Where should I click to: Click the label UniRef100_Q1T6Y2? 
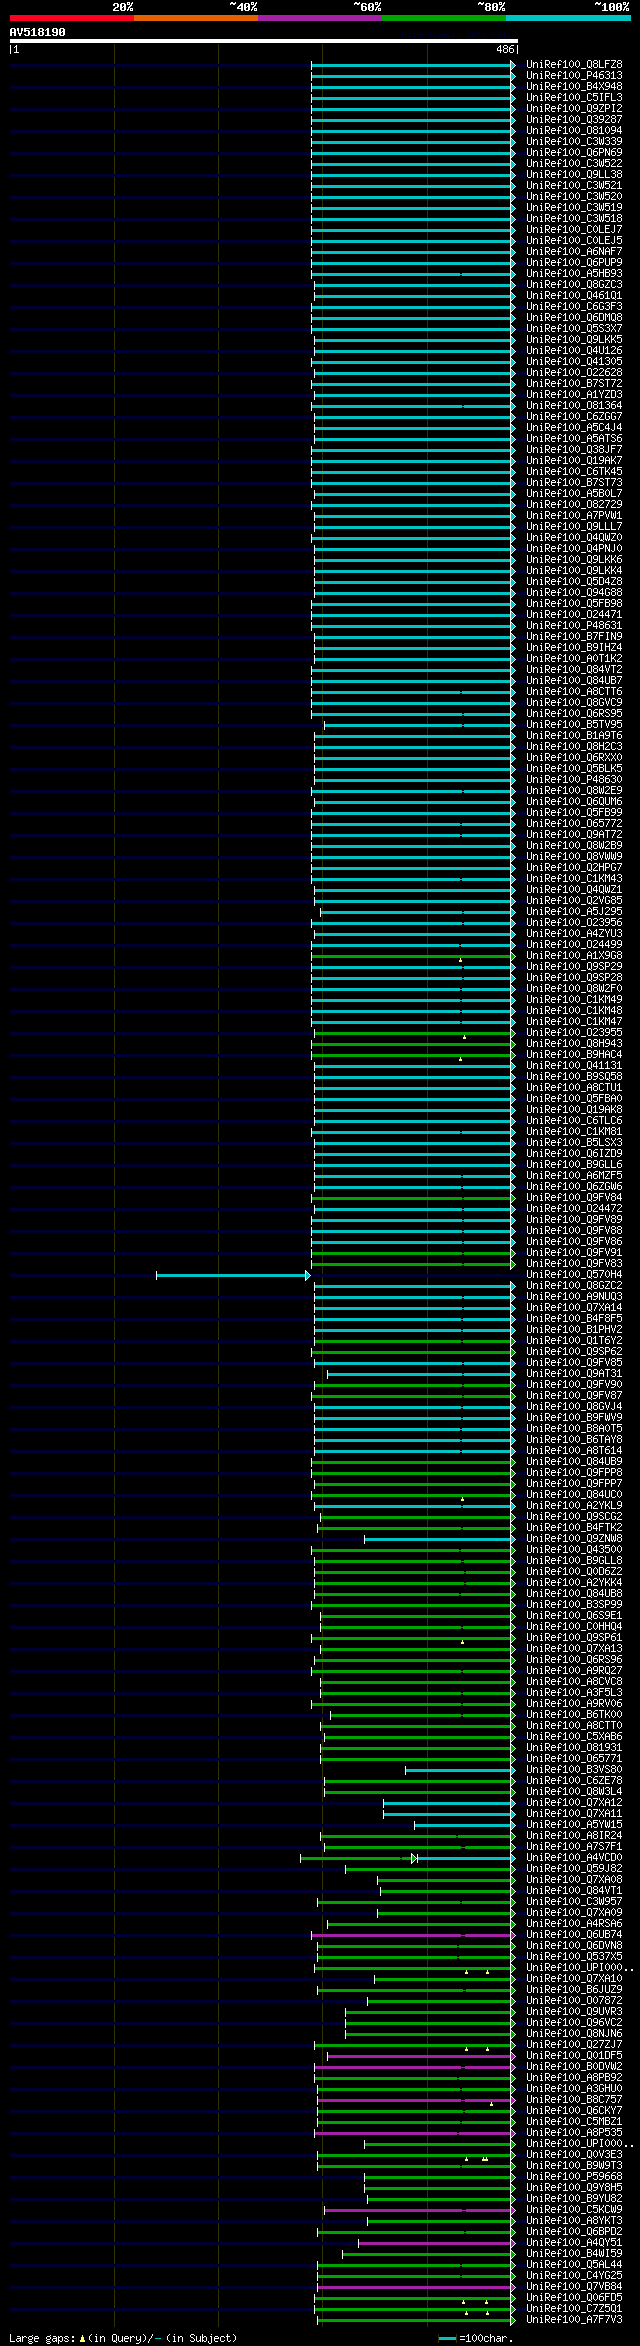pyautogui.click(x=574, y=1341)
